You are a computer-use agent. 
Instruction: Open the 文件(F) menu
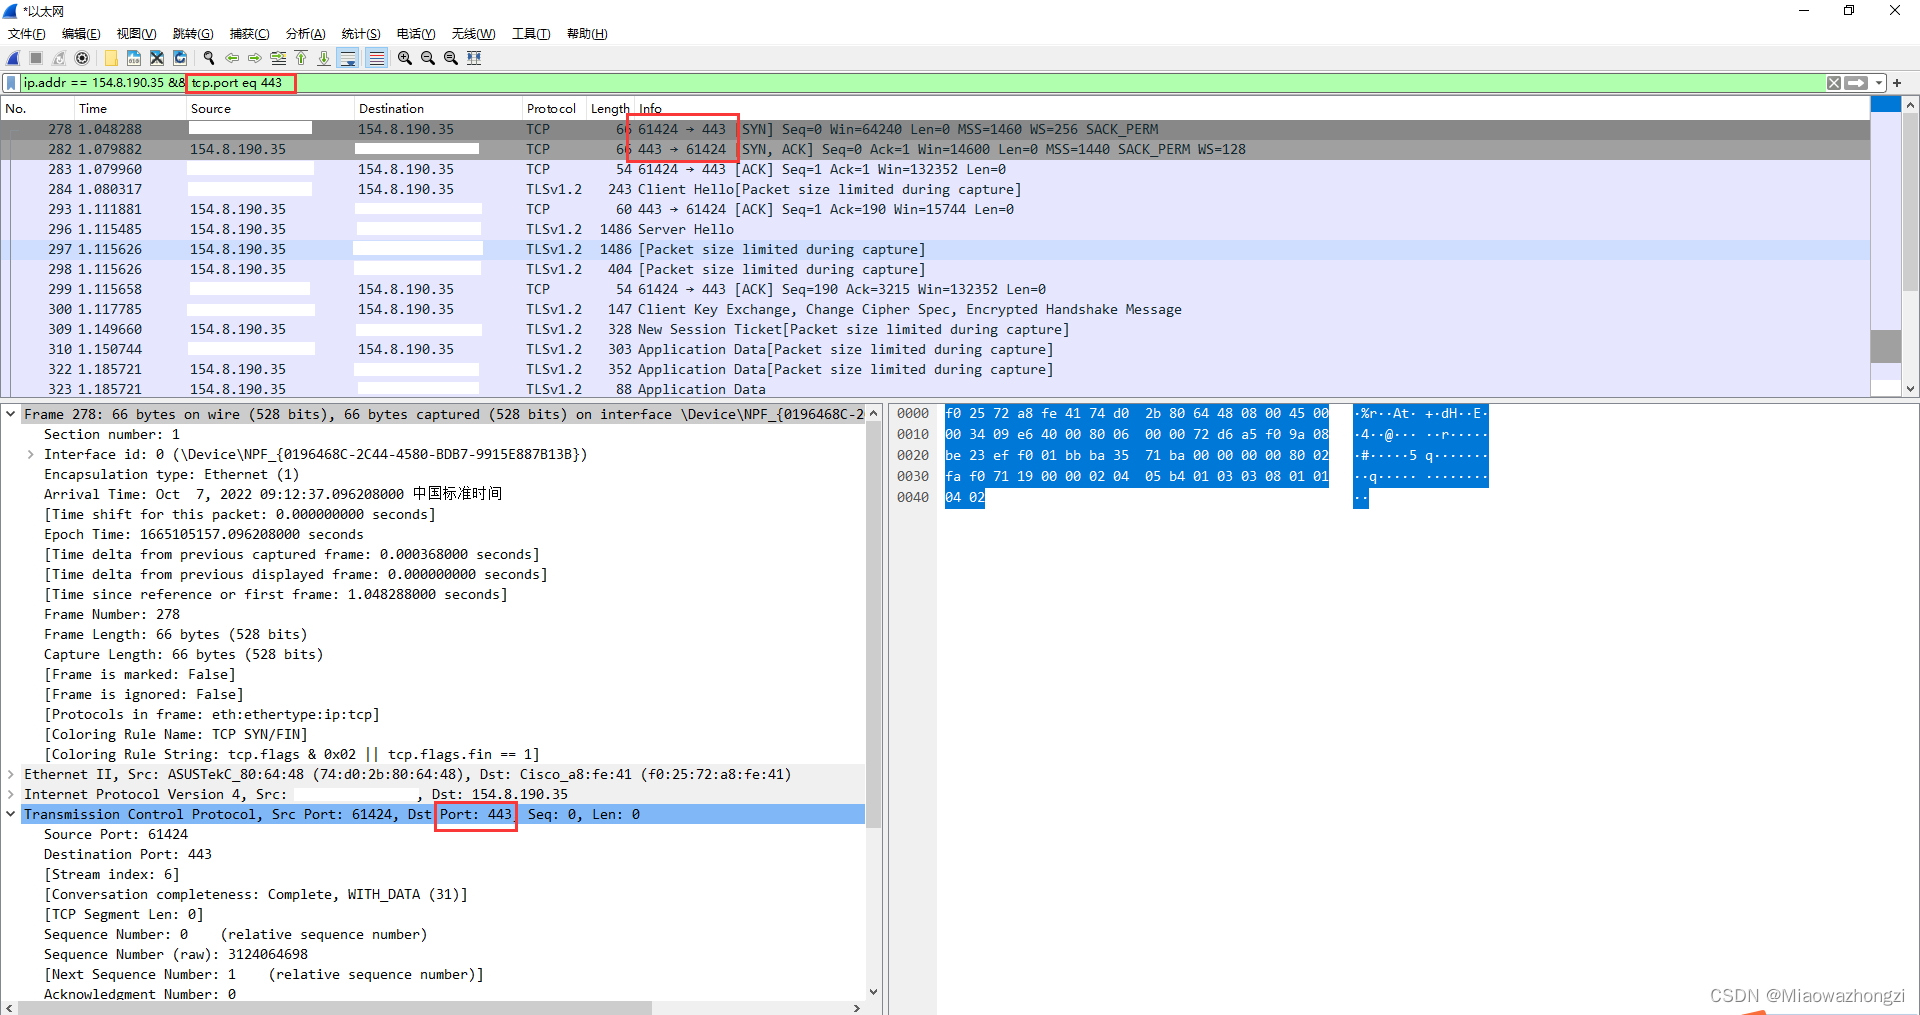point(27,34)
